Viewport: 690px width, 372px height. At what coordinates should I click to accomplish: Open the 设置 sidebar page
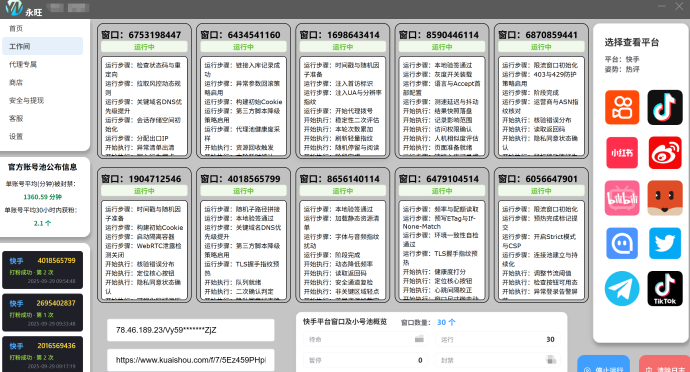click(x=42, y=136)
